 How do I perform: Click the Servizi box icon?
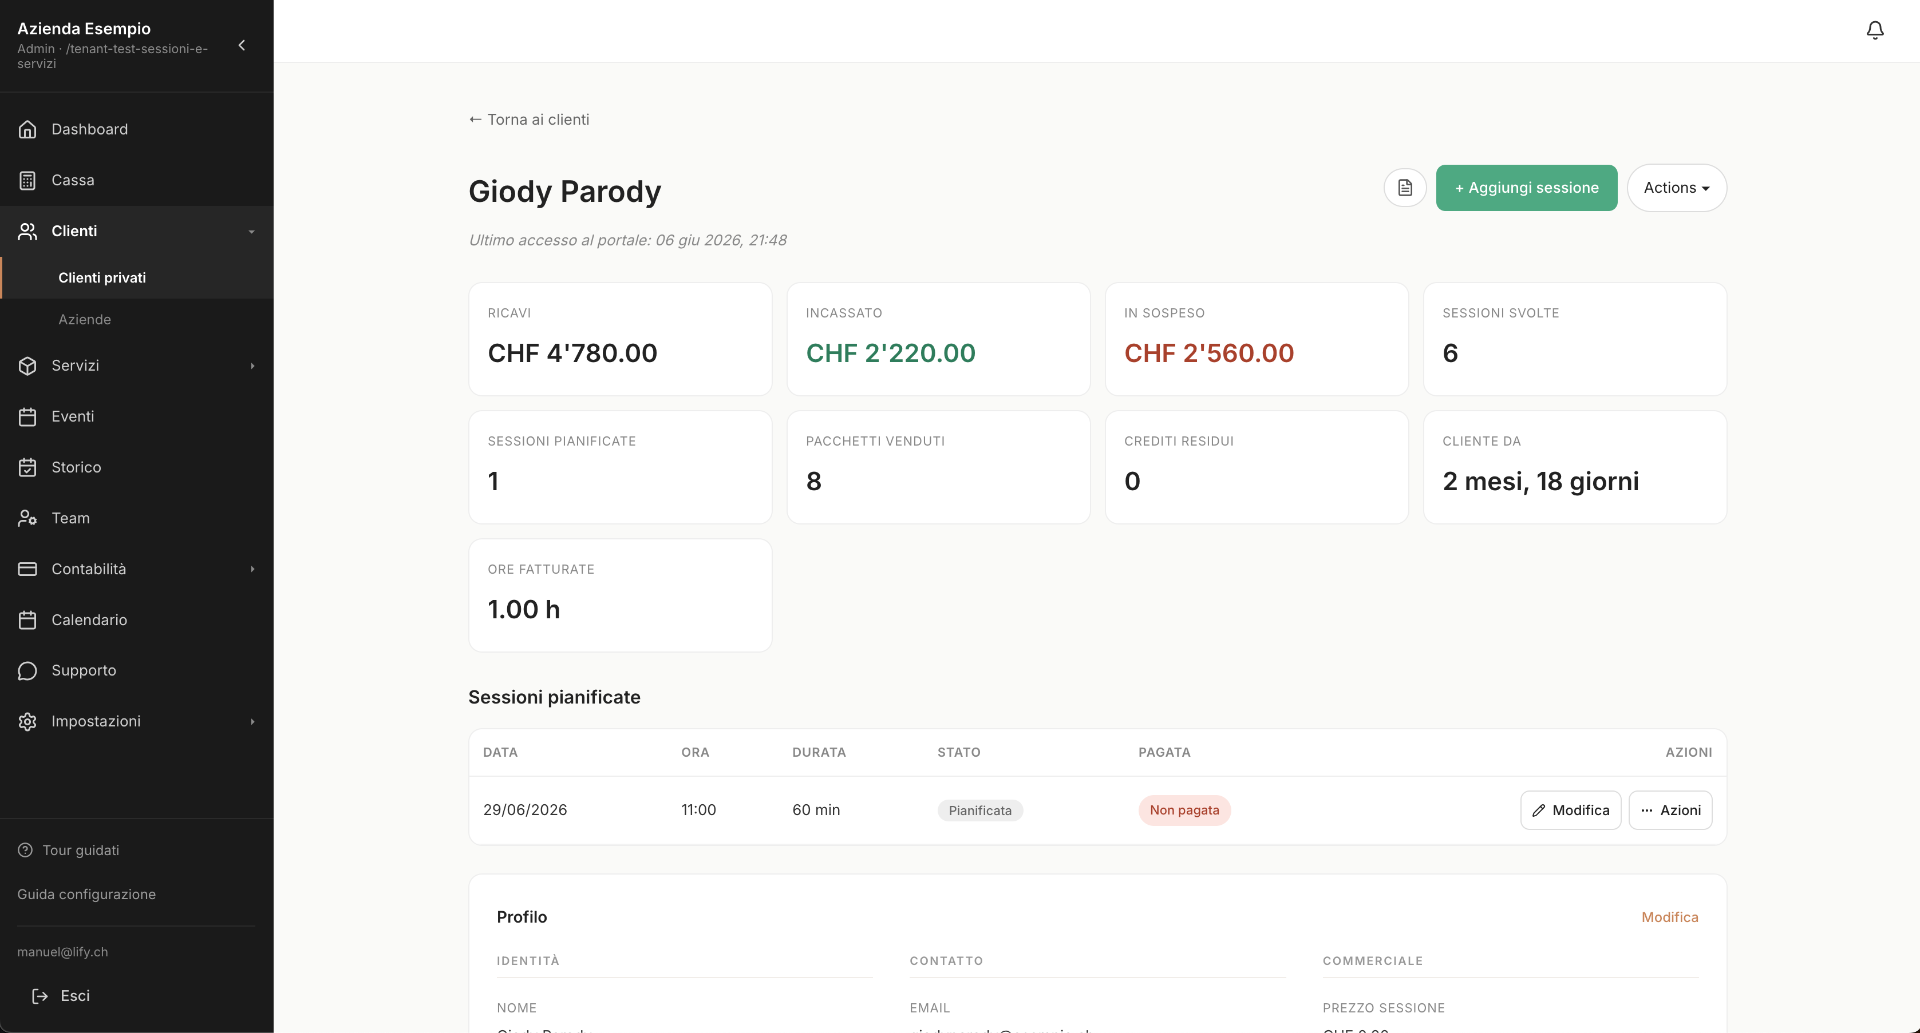tap(28, 366)
